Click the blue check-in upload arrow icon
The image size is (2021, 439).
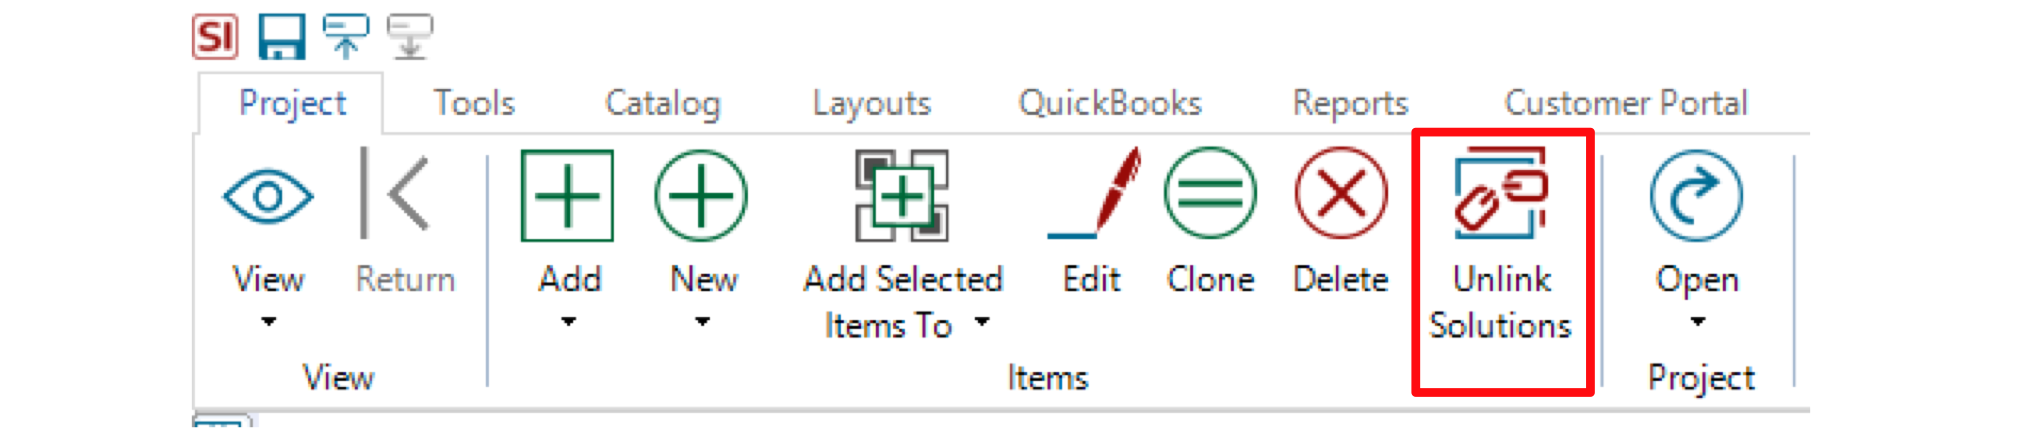pyautogui.click(x=346, y=37)
